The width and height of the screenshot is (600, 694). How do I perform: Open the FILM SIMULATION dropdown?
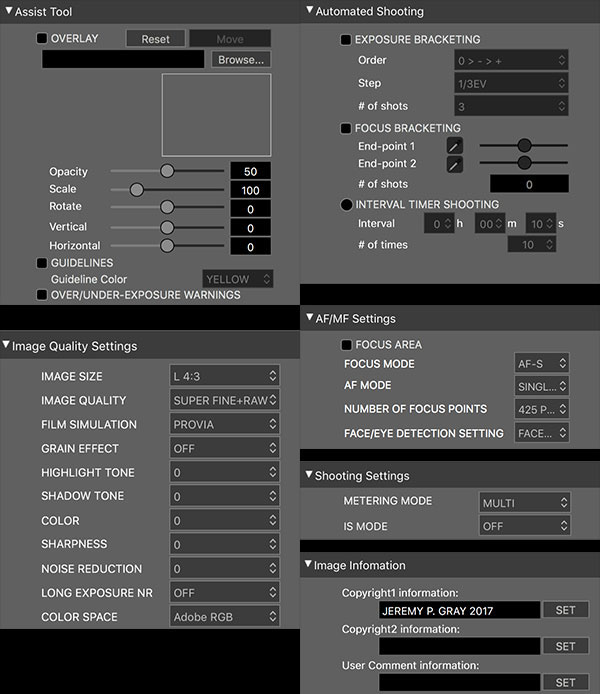(x=224, y=424)
